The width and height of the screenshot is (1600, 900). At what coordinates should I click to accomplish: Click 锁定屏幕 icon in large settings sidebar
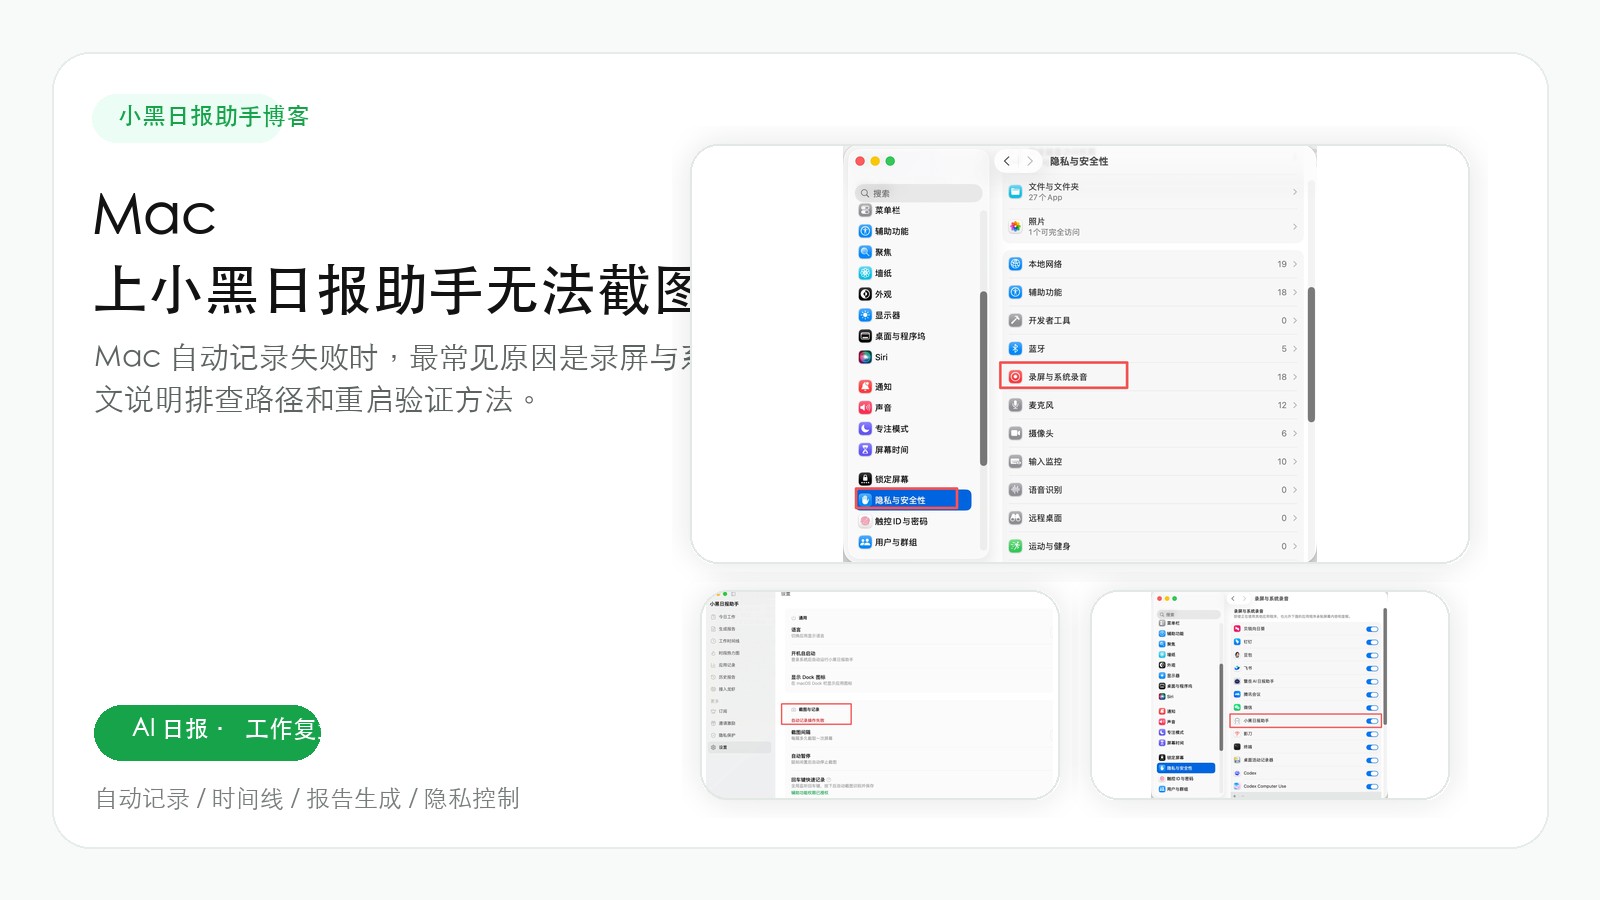click(x=865, y=479)
